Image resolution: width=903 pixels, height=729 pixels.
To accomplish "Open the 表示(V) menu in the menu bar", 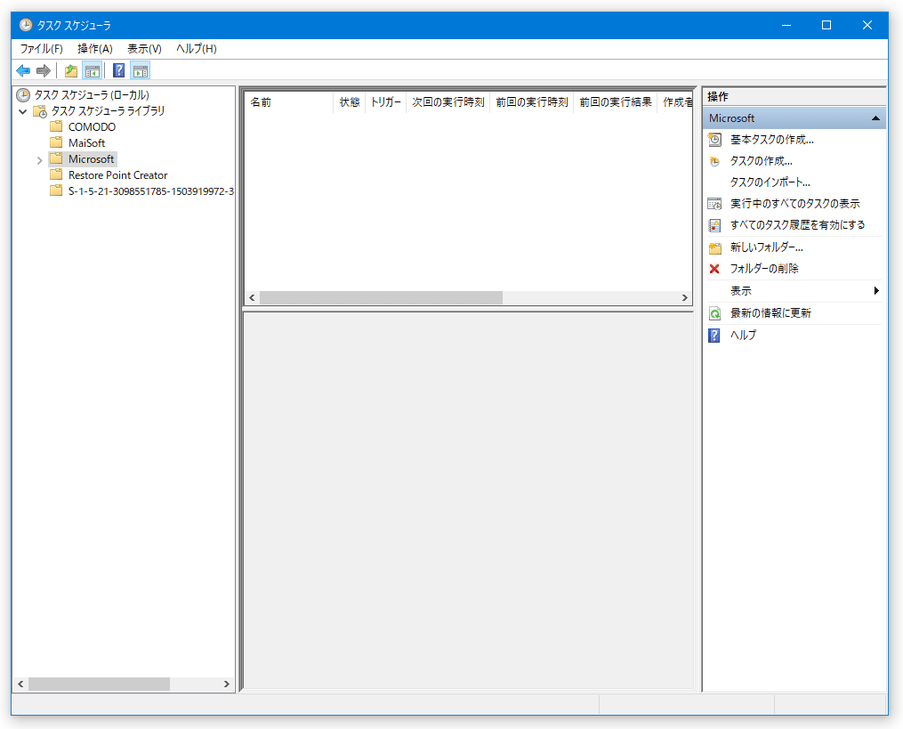I will 145,49.
